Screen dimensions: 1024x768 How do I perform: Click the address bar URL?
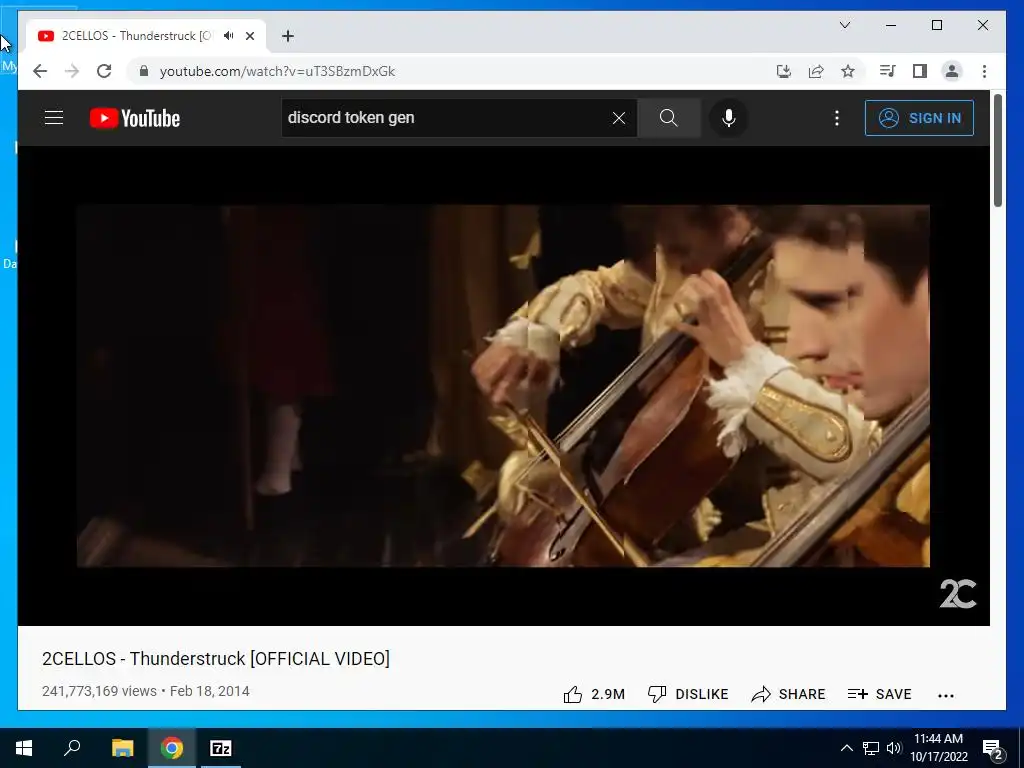point(278,71)
